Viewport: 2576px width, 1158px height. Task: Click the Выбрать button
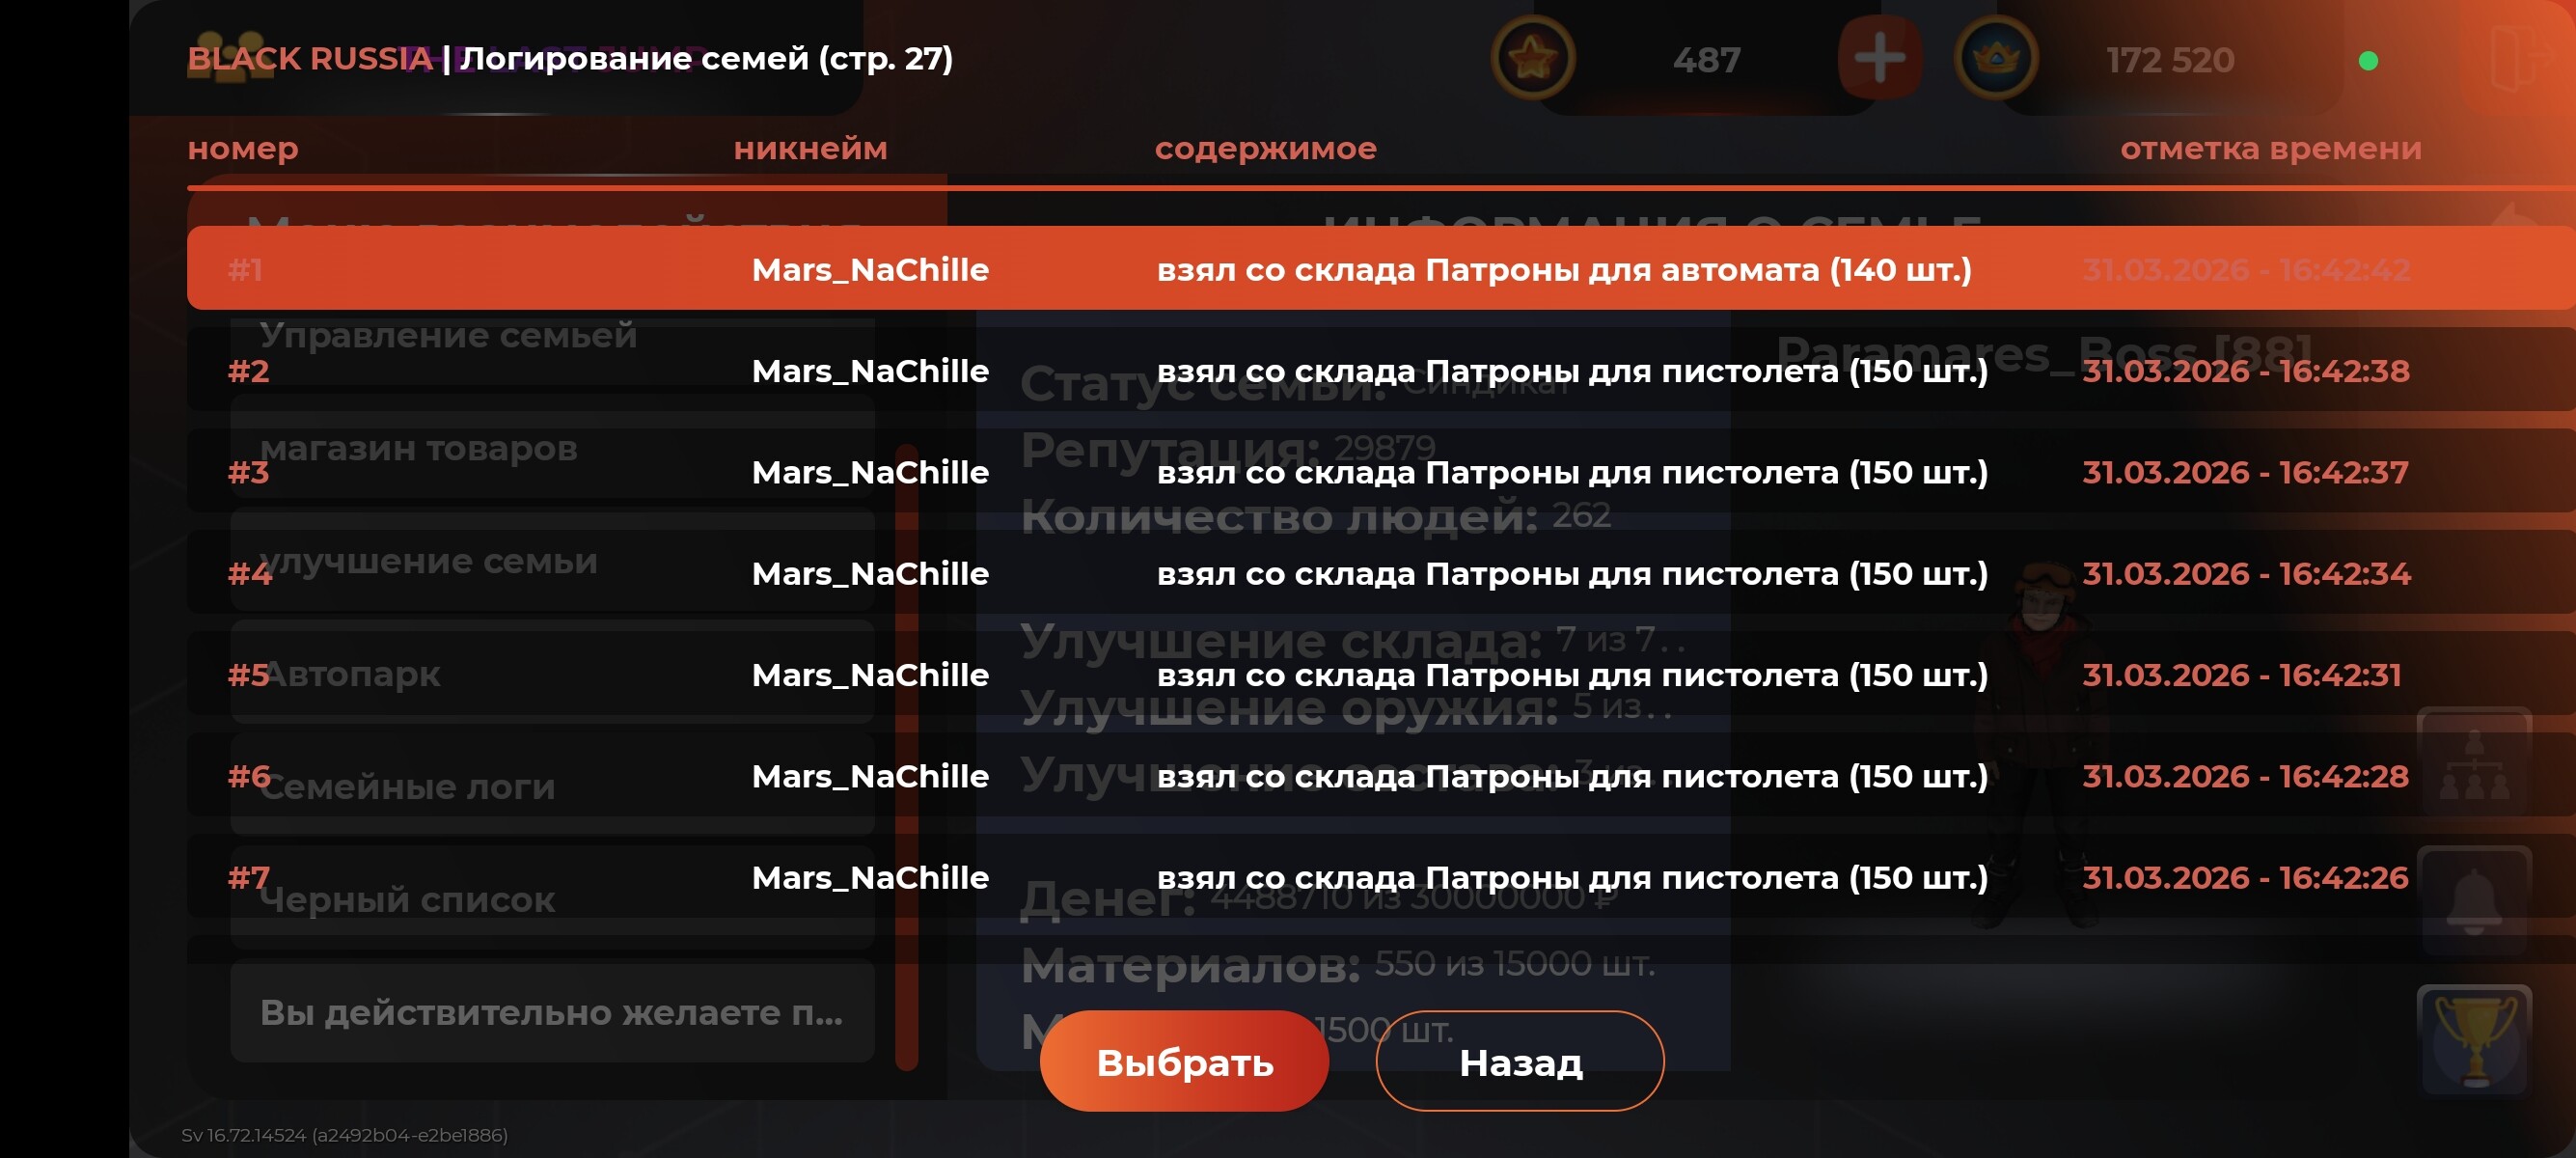pos(1184,1061)
